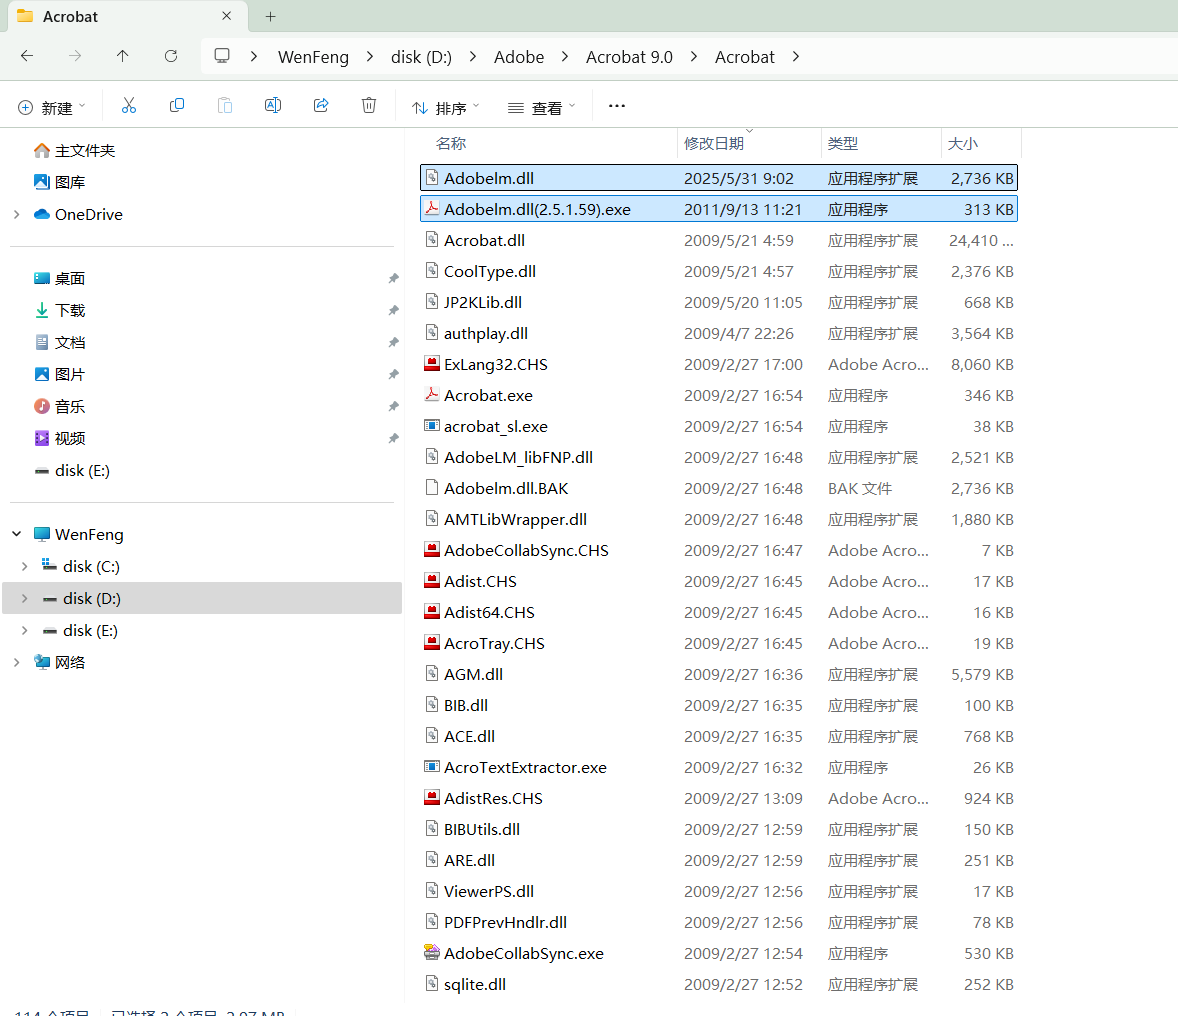Click the Copy icon in toolbar
The image size is (1178, 1016).
click(x=177, y=106)
